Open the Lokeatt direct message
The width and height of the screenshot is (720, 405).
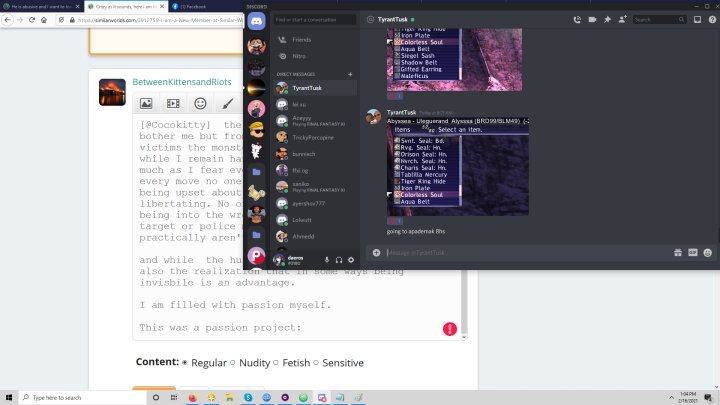tap(315, 220)
